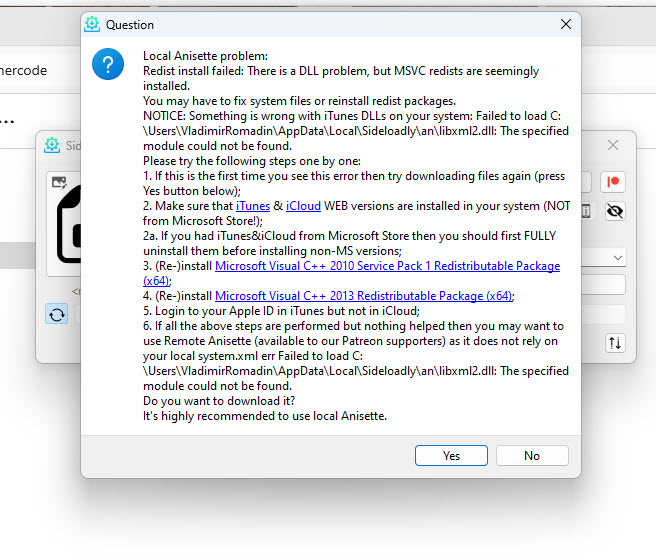Click the "Local Anisette problem:" heading text

pyautogui.click(x=205, y=56)
